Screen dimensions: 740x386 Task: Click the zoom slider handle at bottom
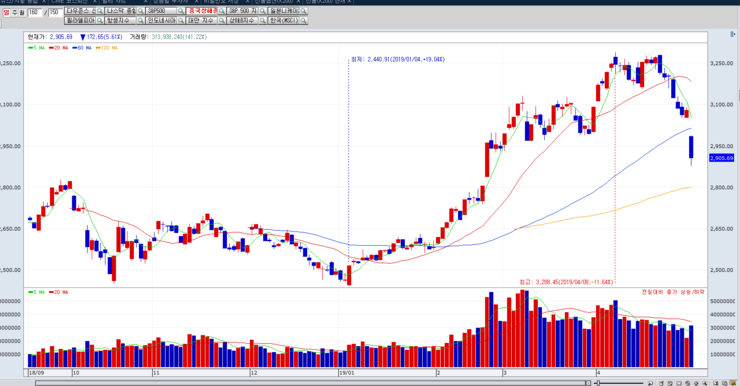(x=598, y=383)
